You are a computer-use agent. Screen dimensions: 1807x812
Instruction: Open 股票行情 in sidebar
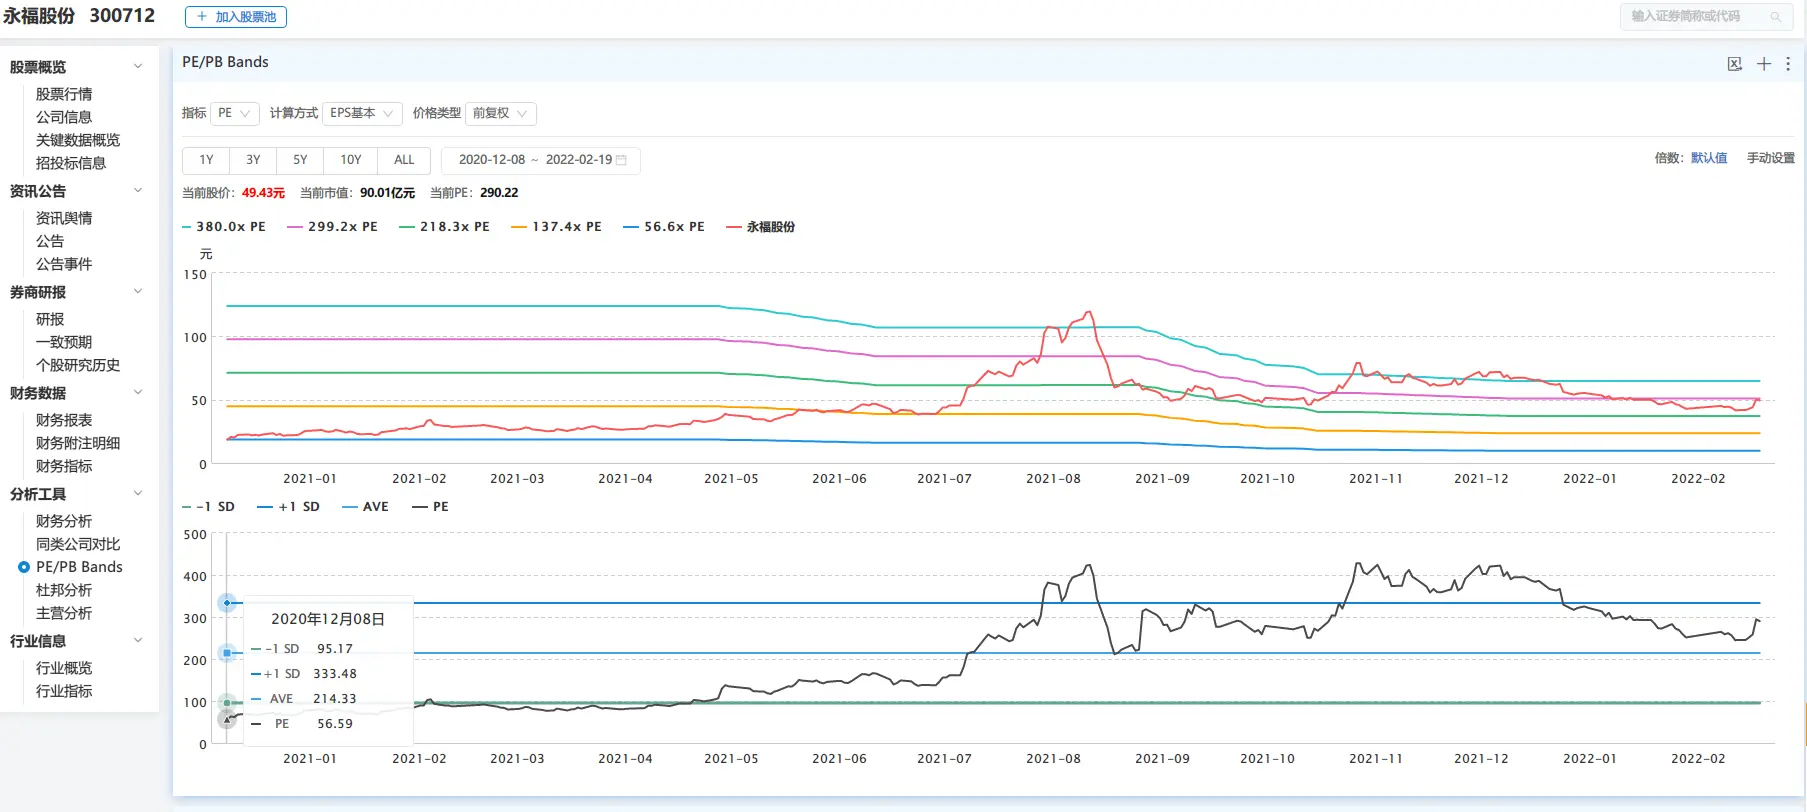pos(64,94)
